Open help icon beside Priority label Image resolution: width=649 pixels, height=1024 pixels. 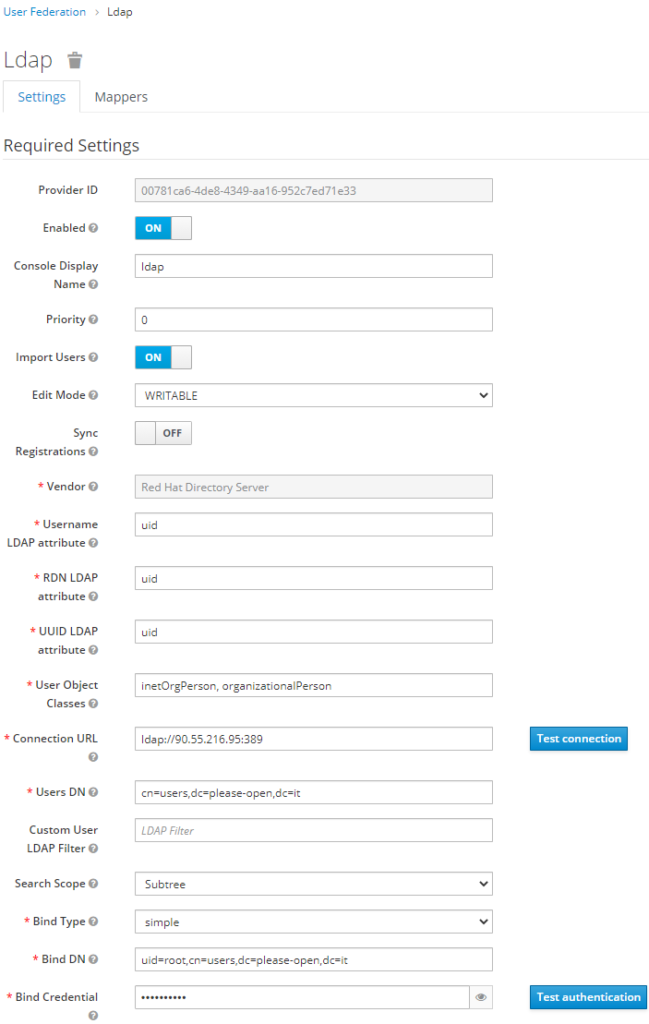(x=93, y=319)
